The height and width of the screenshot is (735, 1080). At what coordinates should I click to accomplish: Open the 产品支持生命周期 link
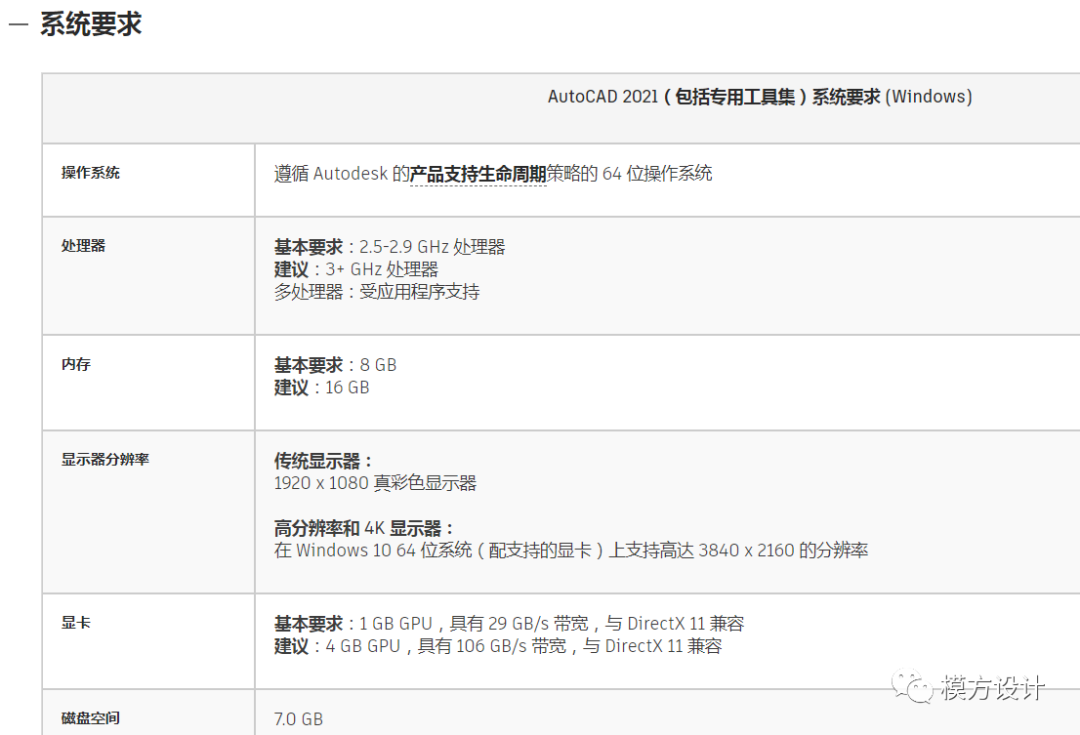coord(478,174)
